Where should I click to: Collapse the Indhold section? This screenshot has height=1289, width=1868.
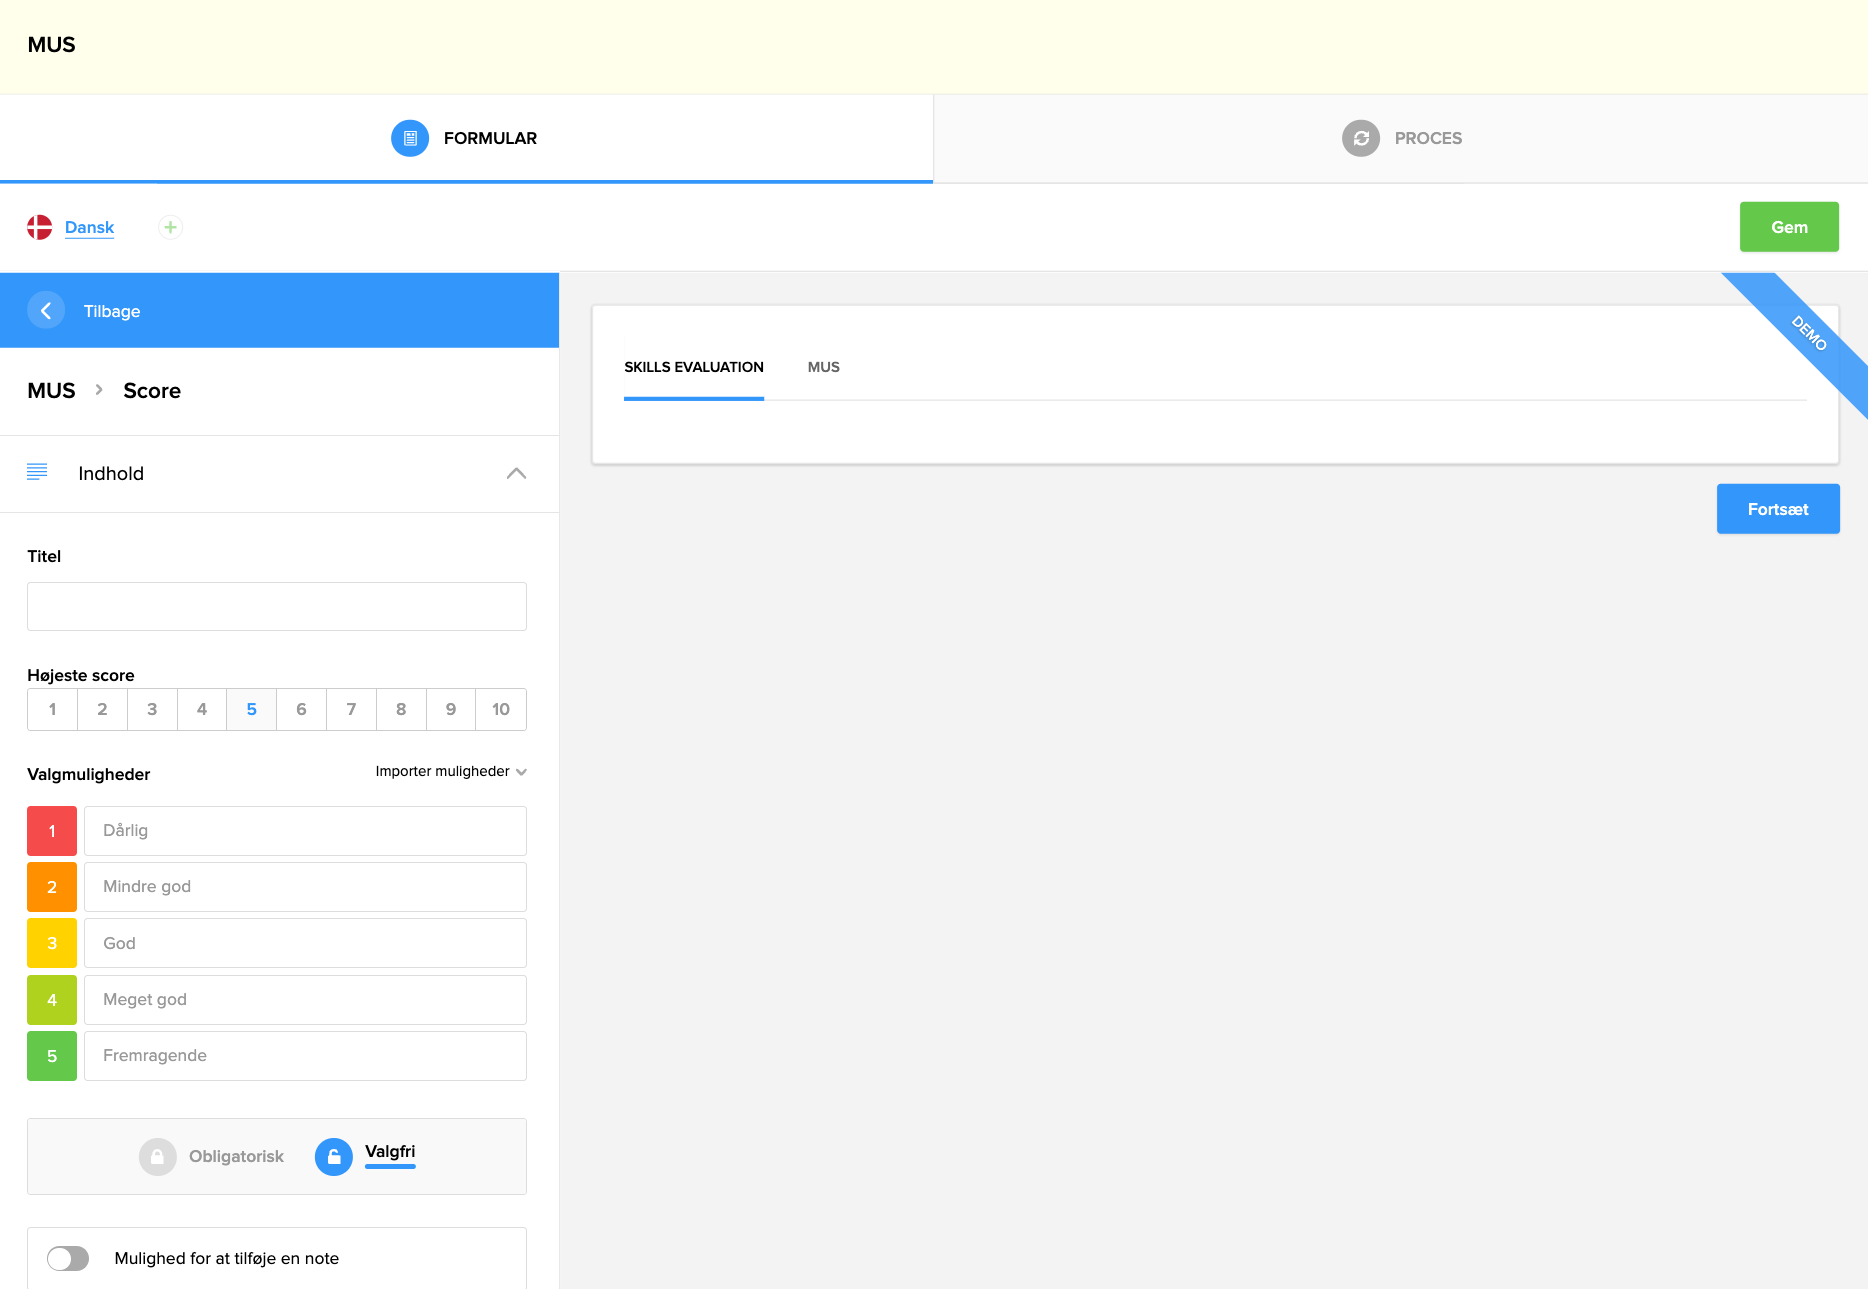(x=516, y=473)
